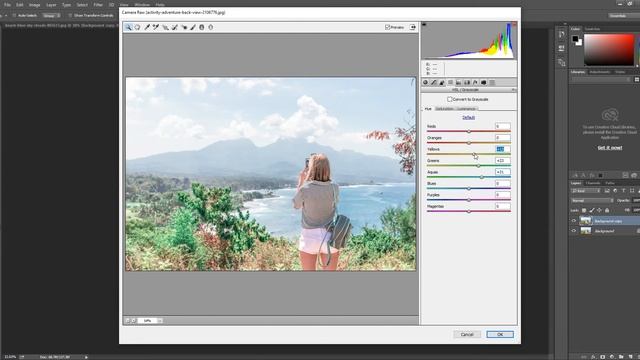Select the Targeted Adjustment tool
The width and height of the screenshot is (640, 360).
(x=165, y=27)
